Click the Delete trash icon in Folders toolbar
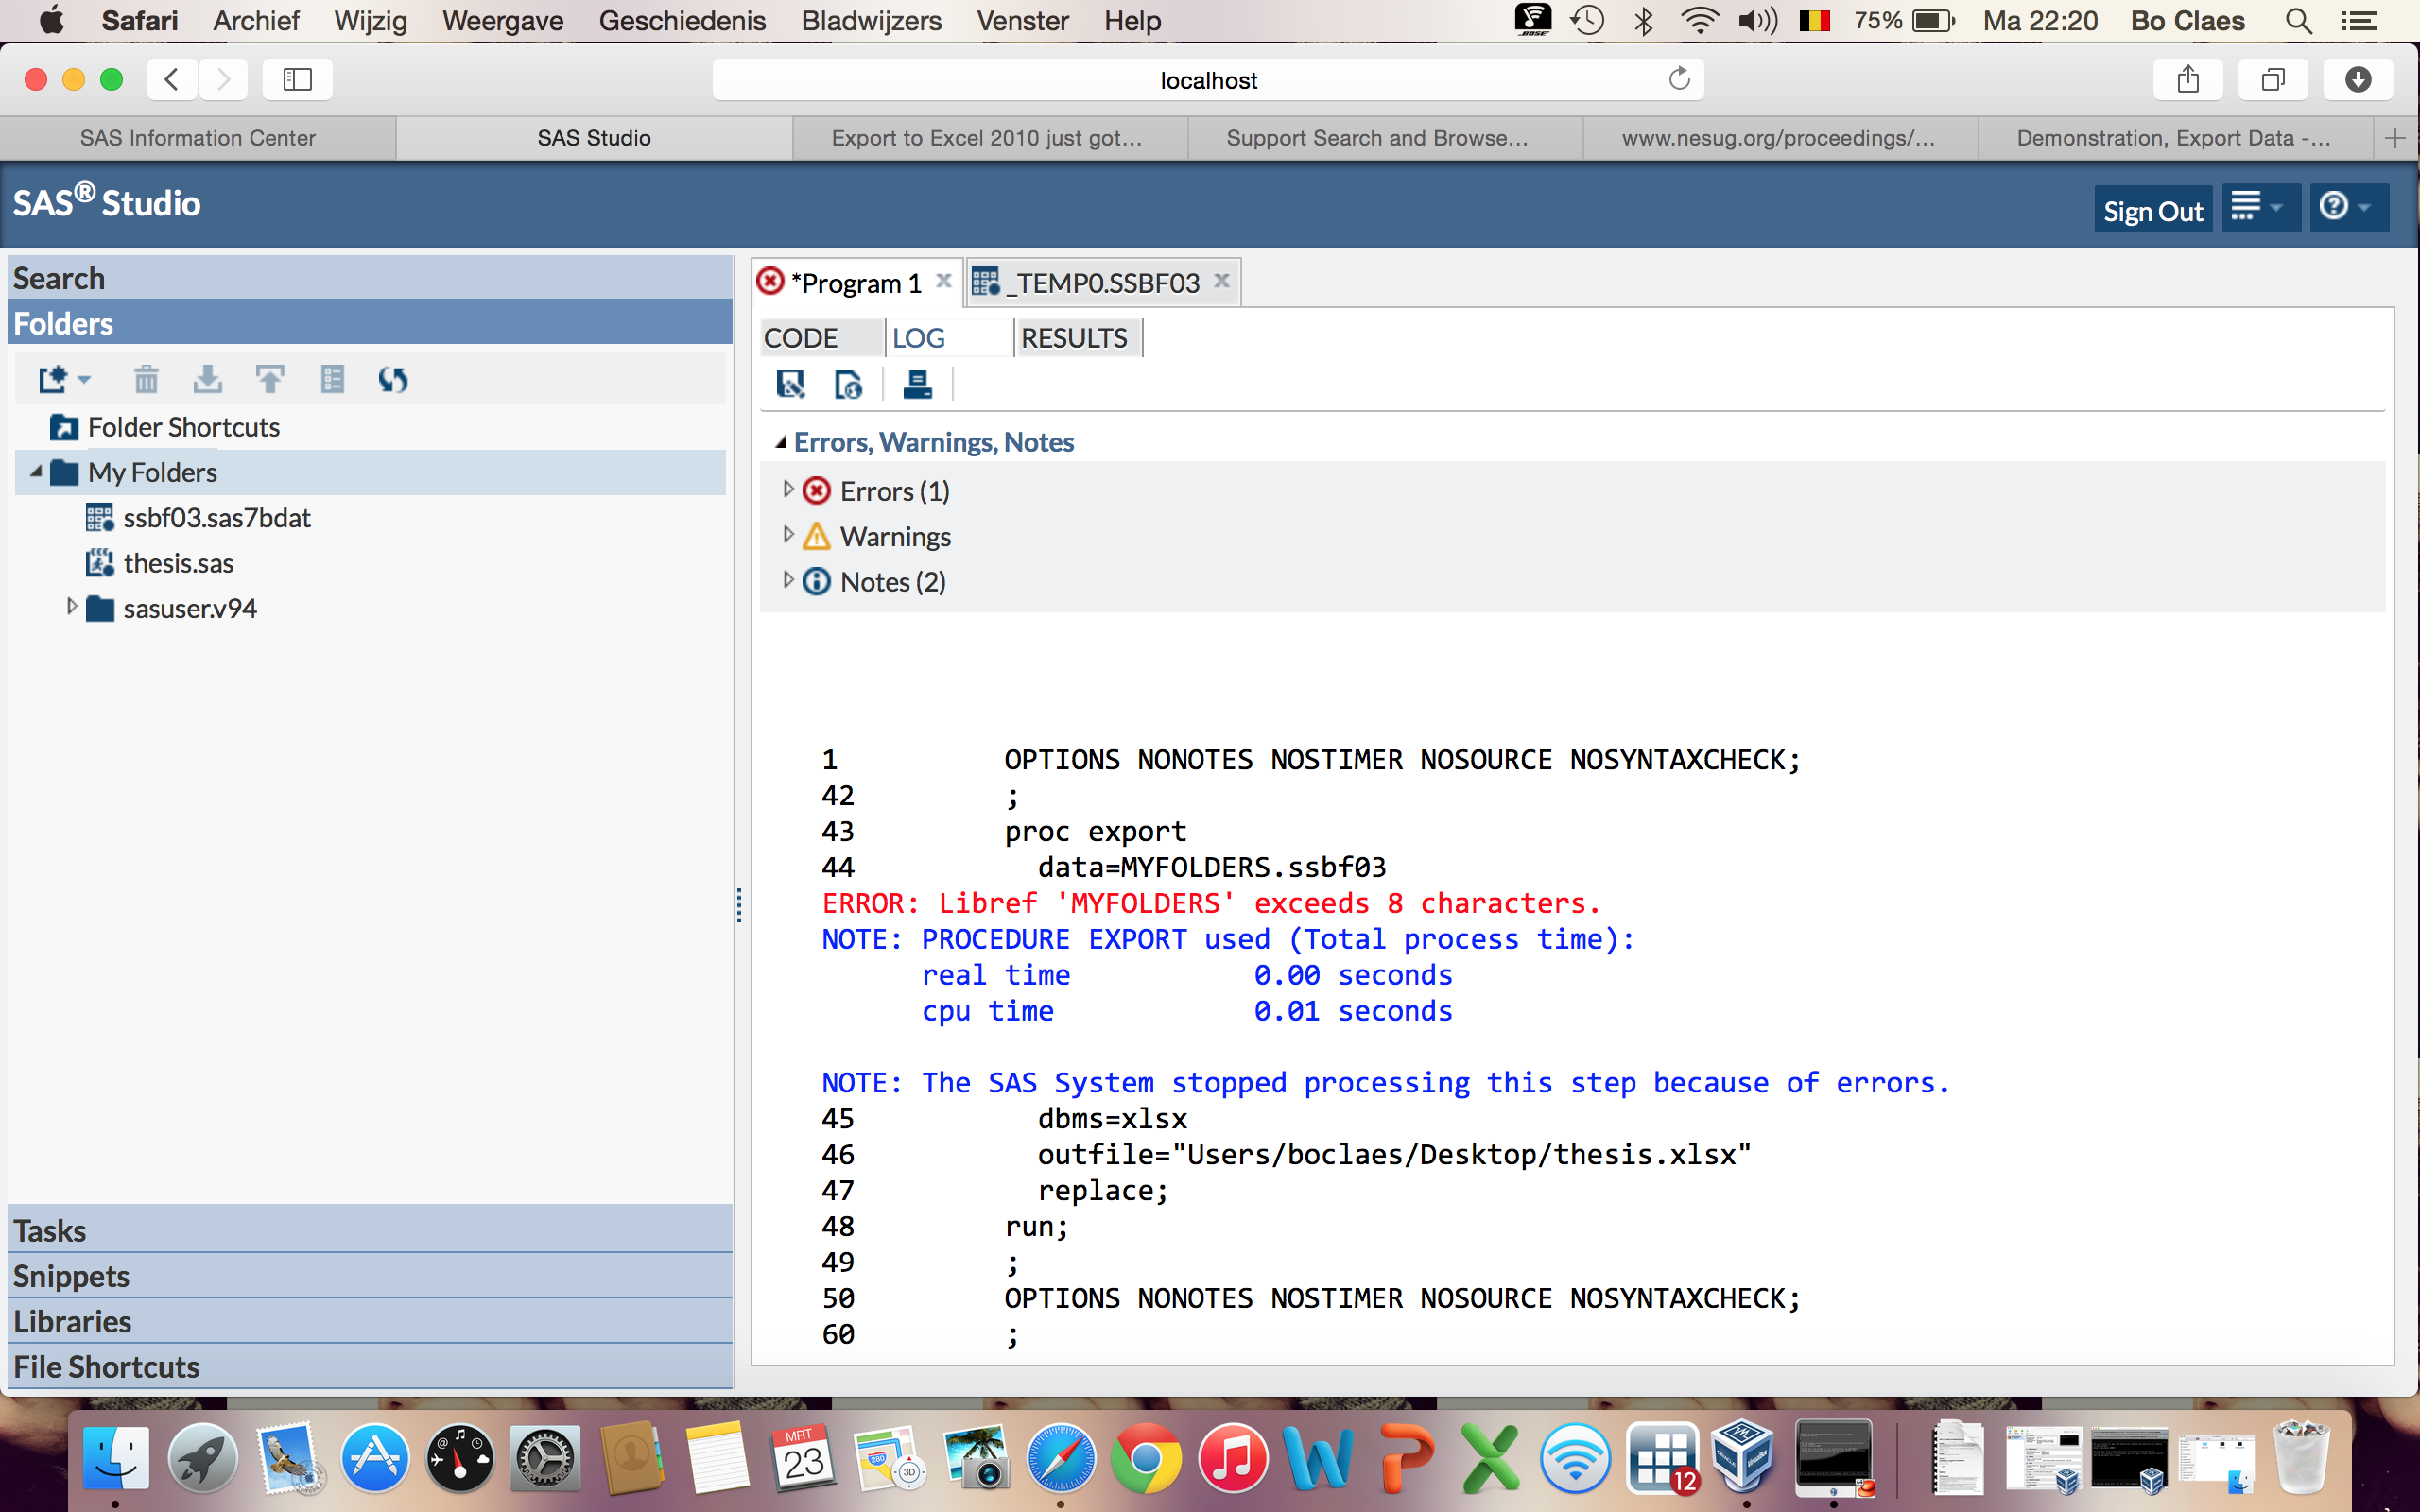 click(146, 380)
